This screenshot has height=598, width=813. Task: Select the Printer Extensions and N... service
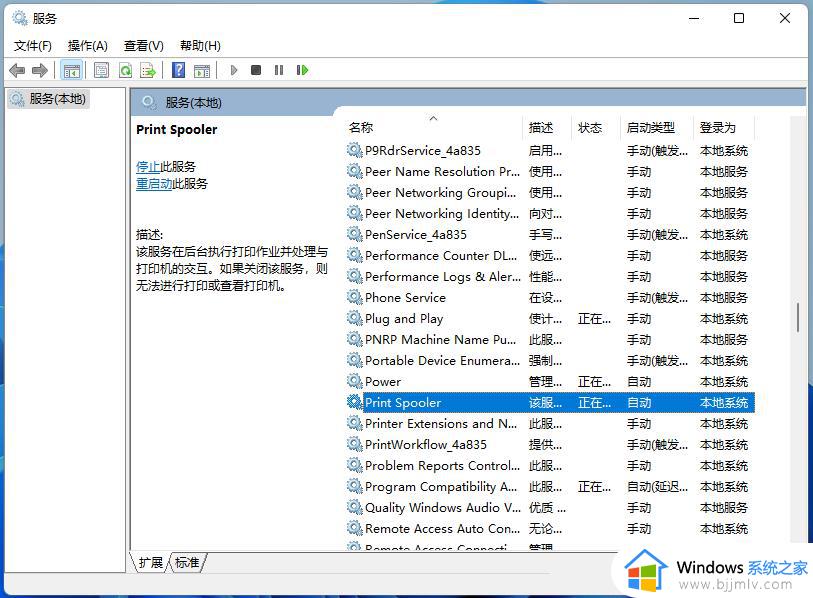pyautogui.click(x=441, y=424)
